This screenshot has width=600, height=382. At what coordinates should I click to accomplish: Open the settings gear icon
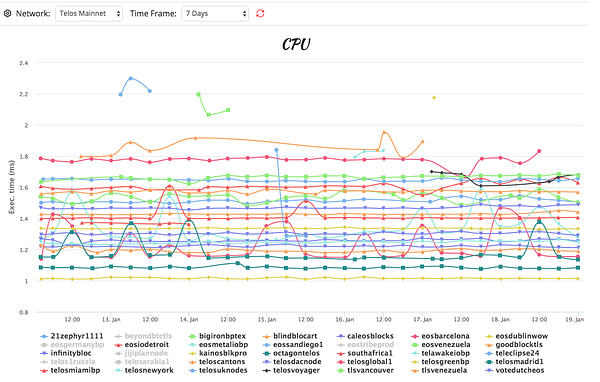pyautogui.click(x=7, y=13)
